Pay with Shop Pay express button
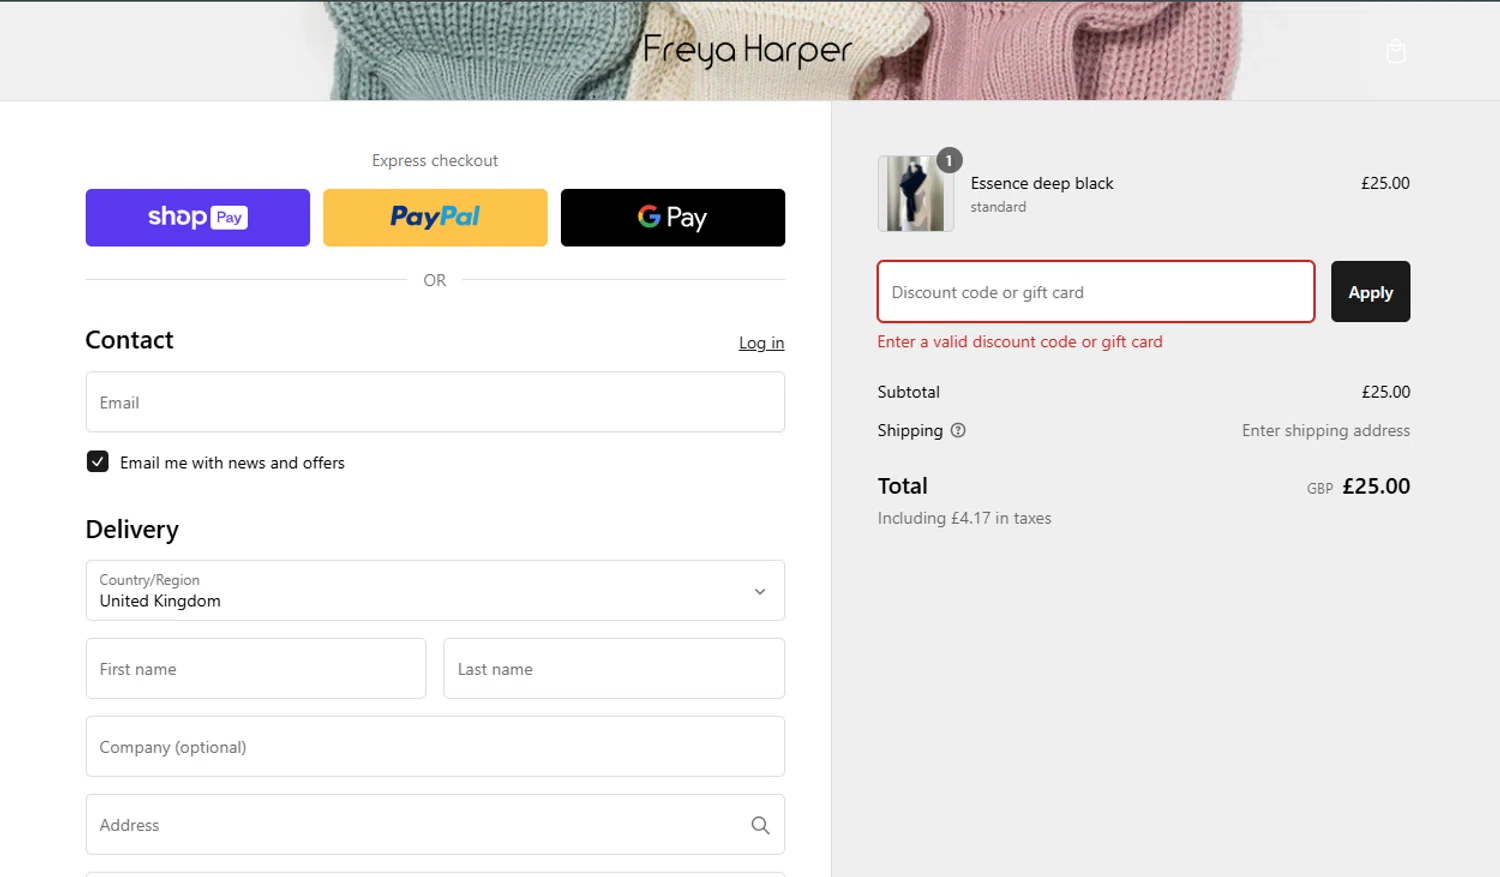Viewport: 1500px width, 877px height. pyautogui.click(x=198, y=218)
